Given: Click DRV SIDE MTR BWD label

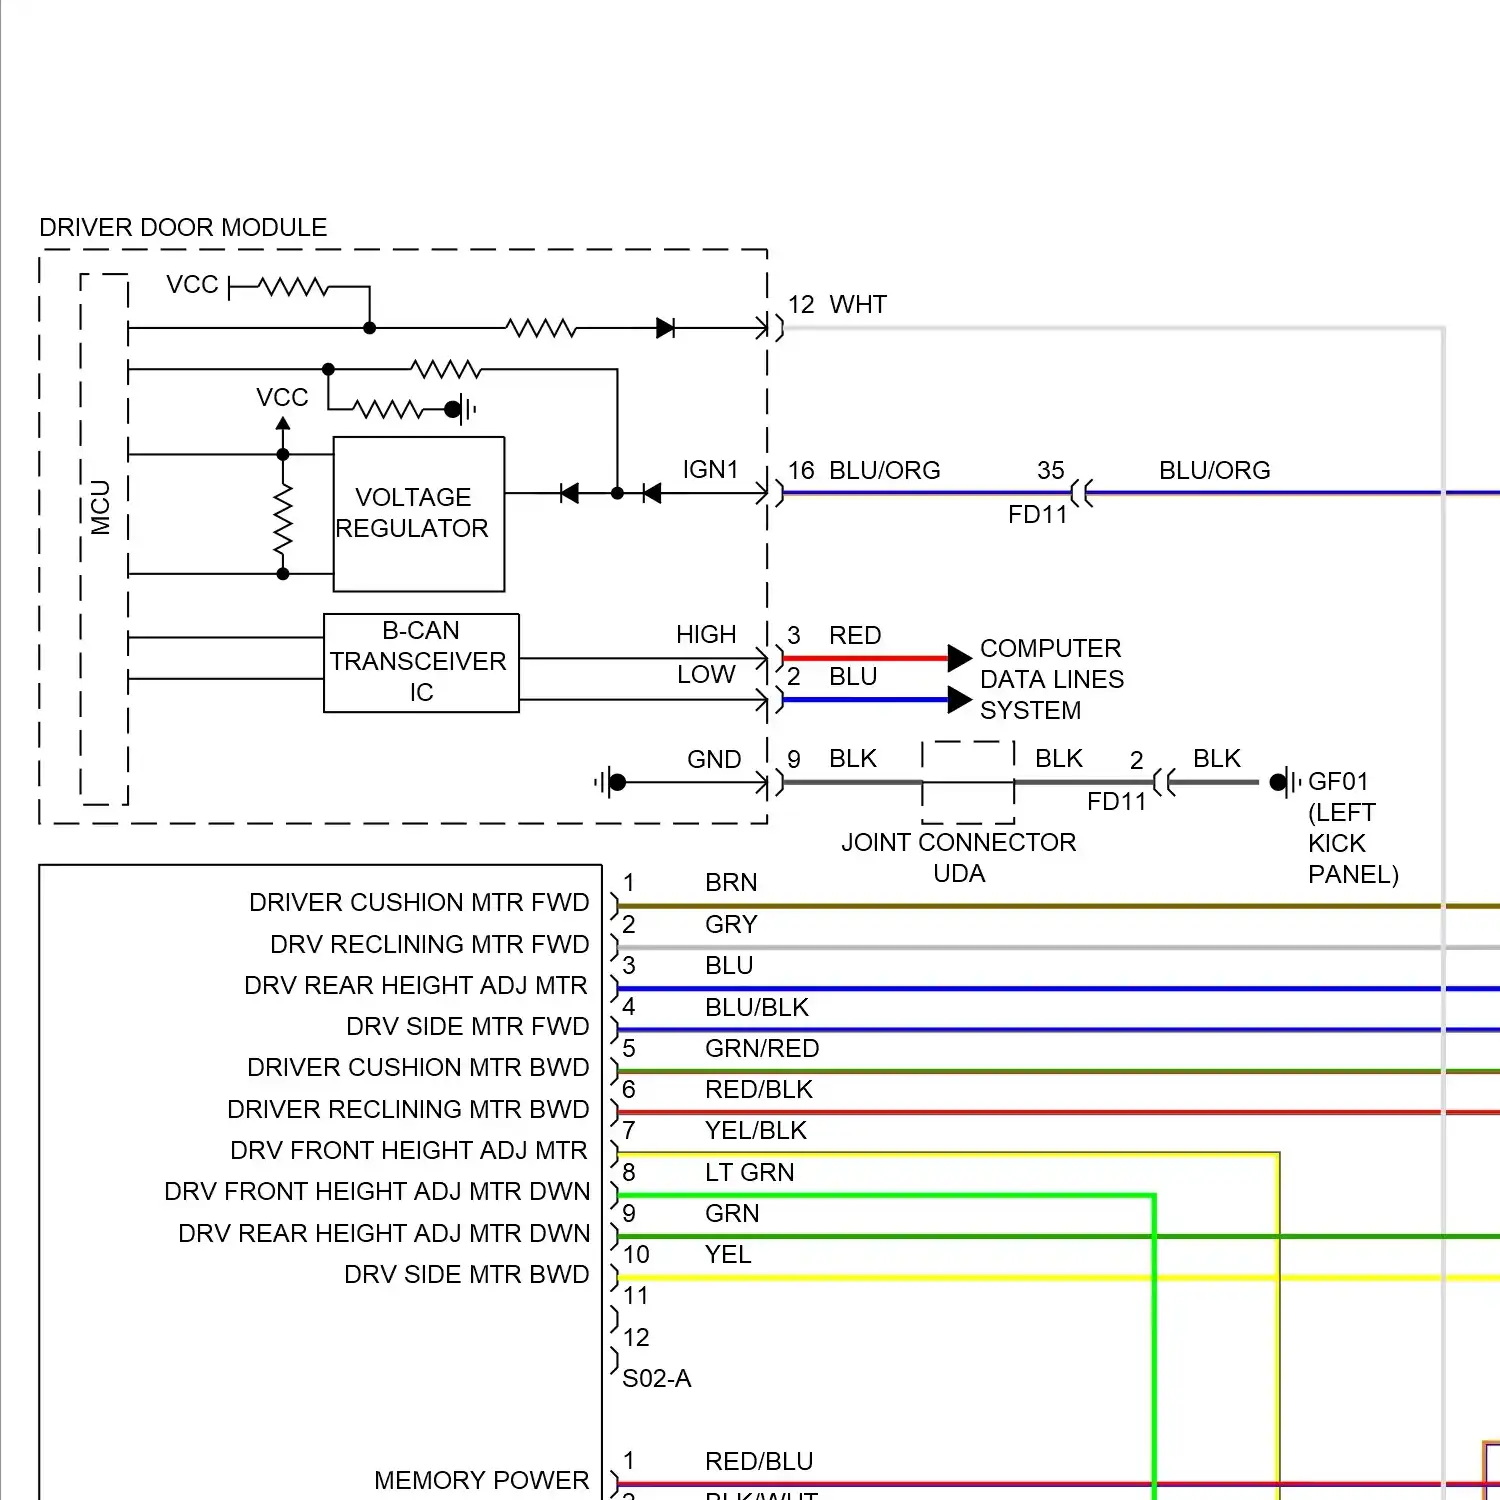Looking at the screenshot, I should (x=467, y=1274).
